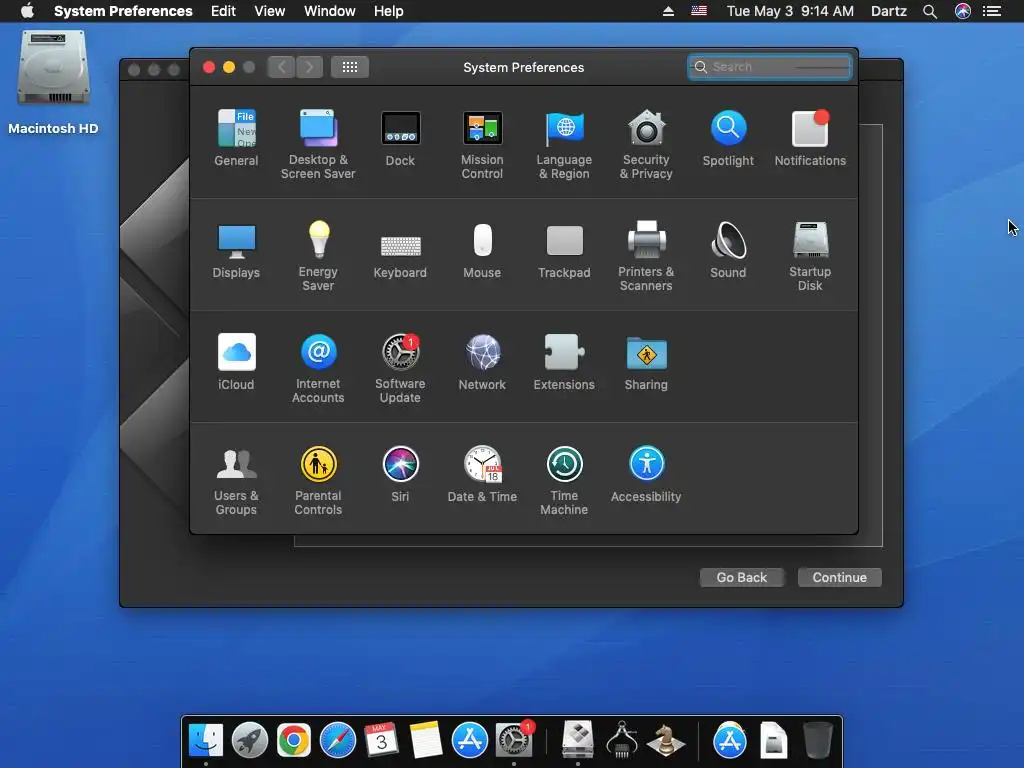The image size is (1024, 768).
Task: Click the Siri icon in menu bar
Action: coord(963,11)
